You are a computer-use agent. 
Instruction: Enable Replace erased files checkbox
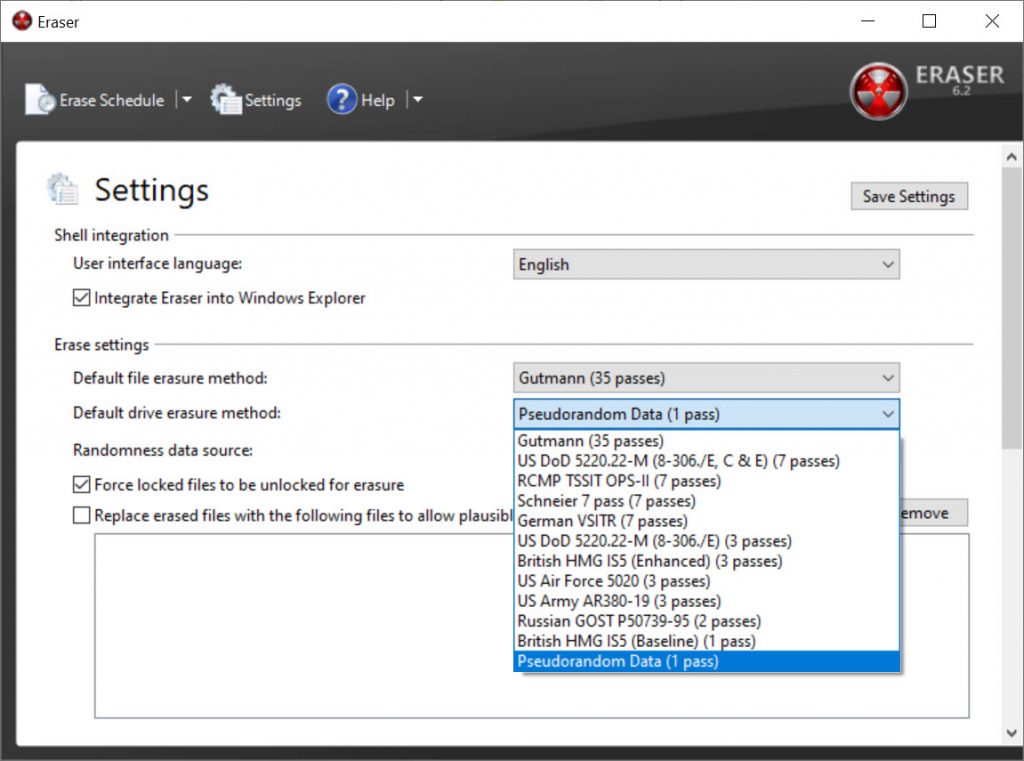81,516
